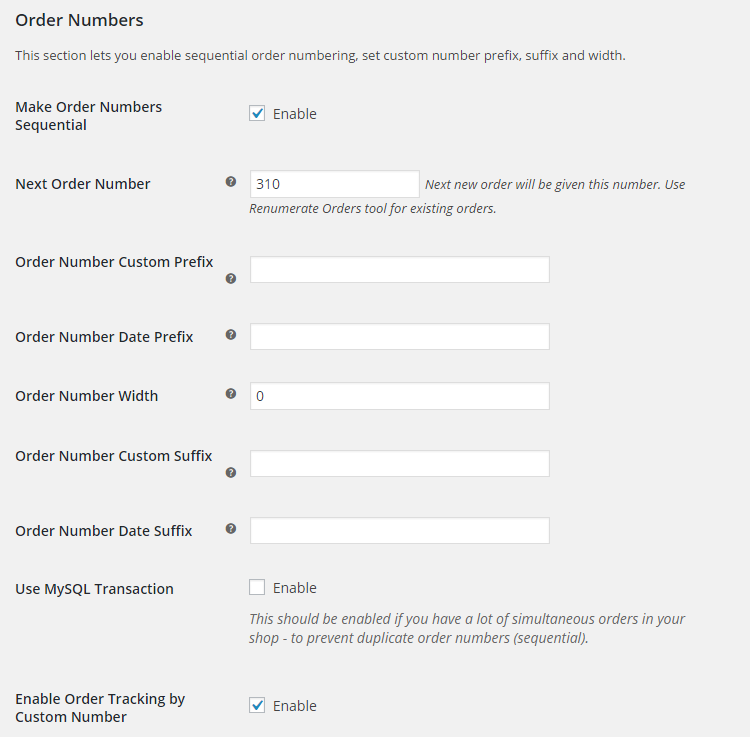
Task: Focus the Next Order Number input field
Action: point(334,184)
